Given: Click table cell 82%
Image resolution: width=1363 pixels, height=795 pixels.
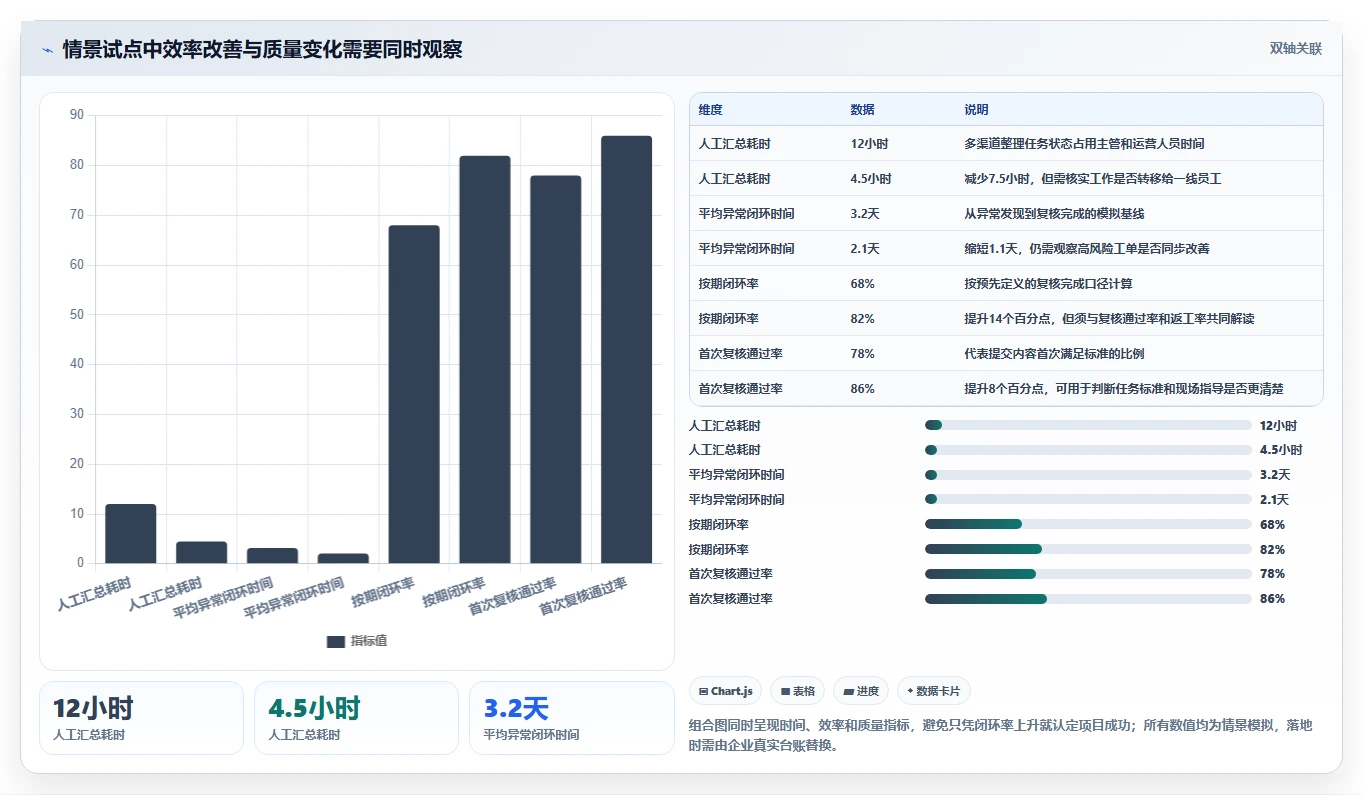Looking at the screenshot, I should click(862, 319).
